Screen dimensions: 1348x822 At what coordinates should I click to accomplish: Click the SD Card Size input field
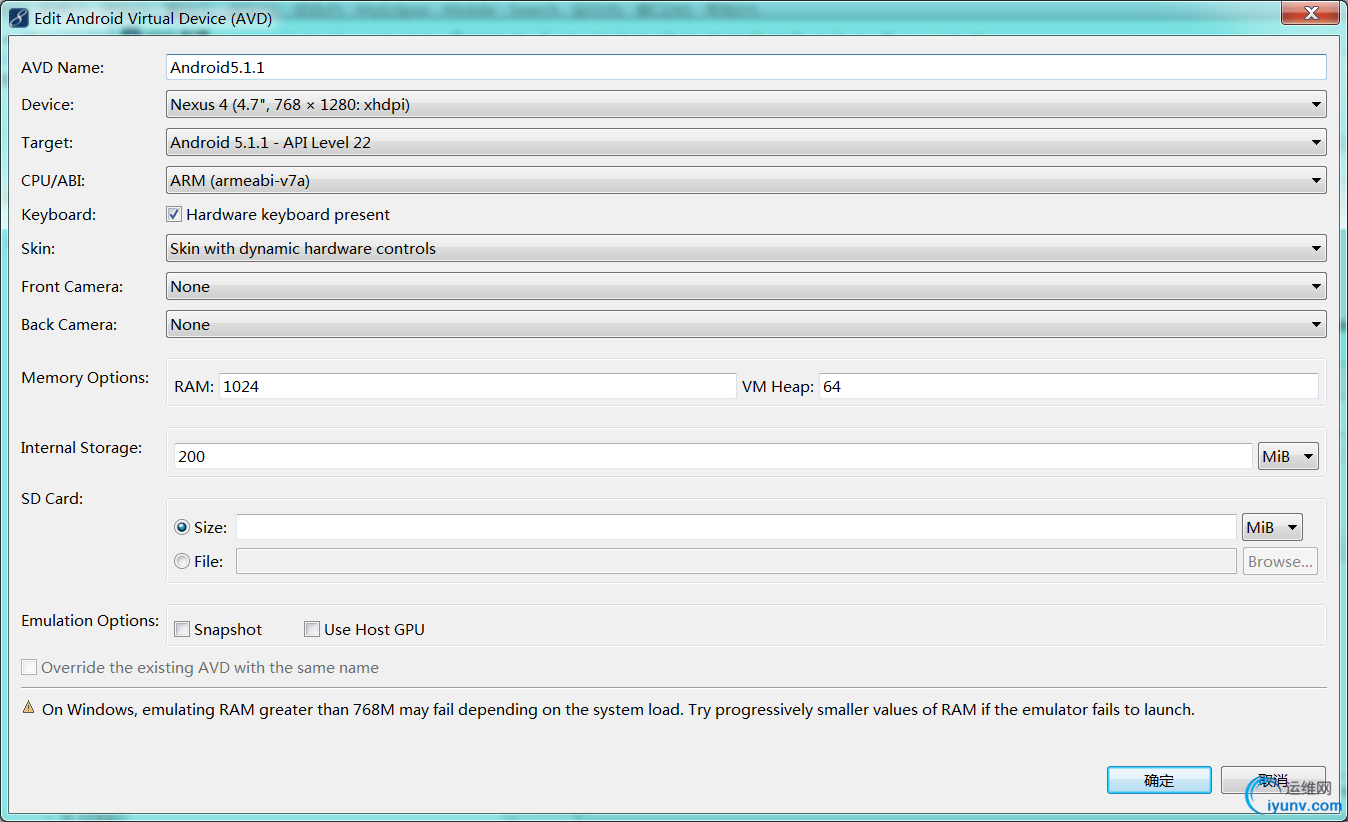click(736, 527)
